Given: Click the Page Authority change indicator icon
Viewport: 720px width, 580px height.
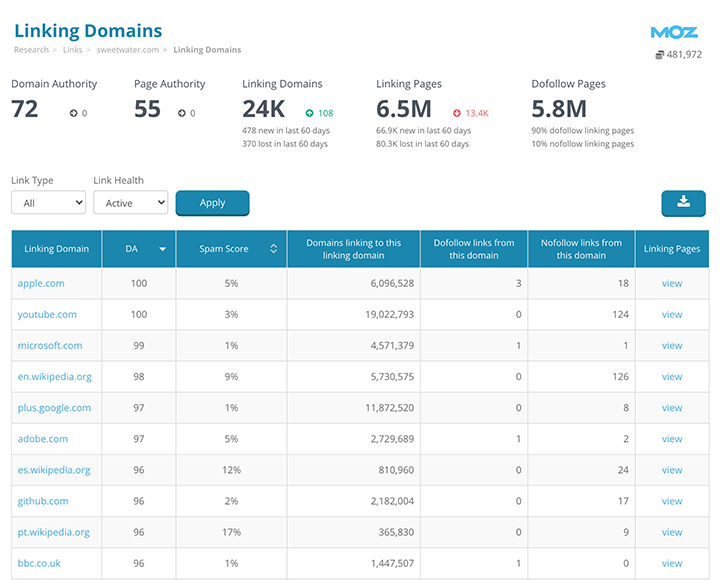Looking at the screenshot, I should pos(182,113).
